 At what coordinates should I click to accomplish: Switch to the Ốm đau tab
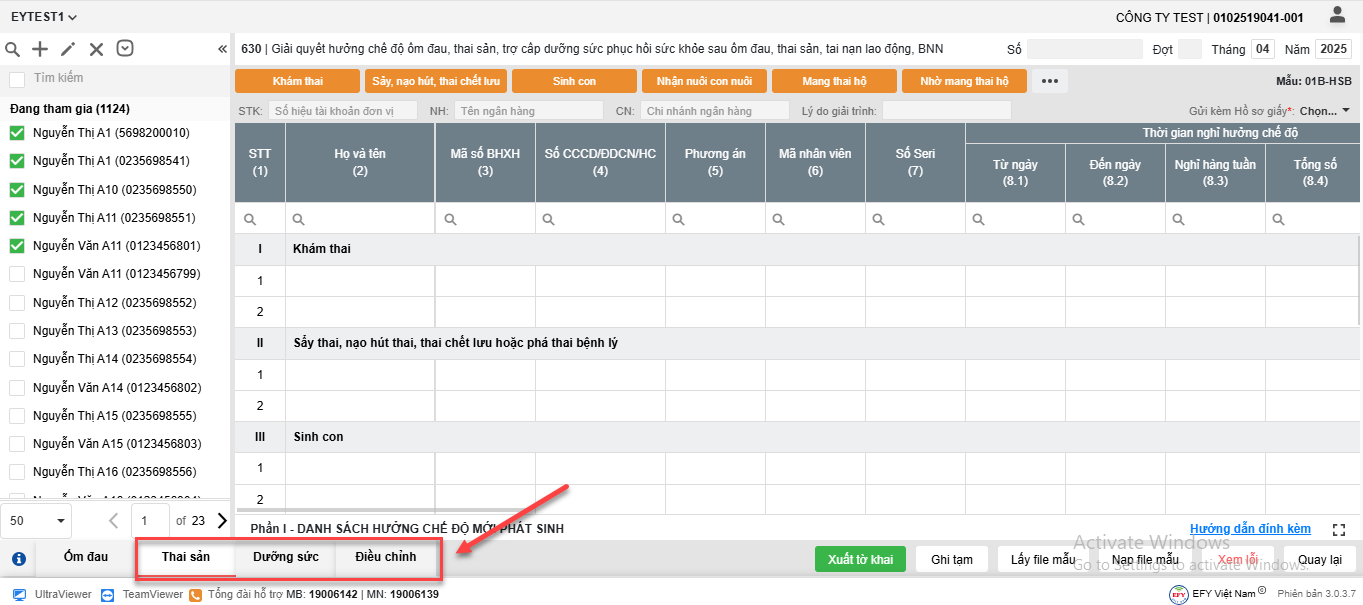86,557
